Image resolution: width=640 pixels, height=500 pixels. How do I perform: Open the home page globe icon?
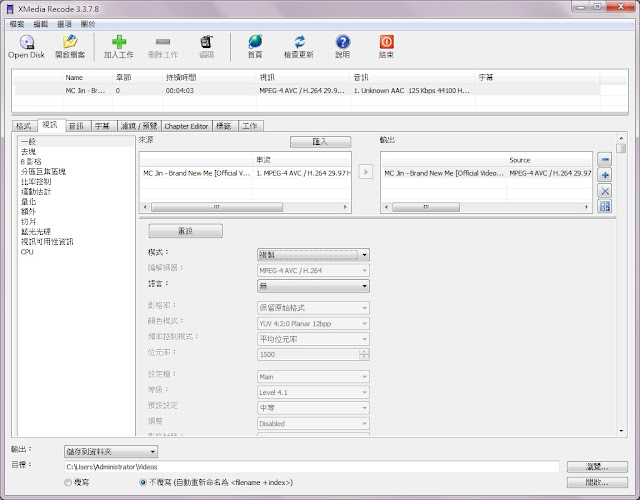(255, 42)
